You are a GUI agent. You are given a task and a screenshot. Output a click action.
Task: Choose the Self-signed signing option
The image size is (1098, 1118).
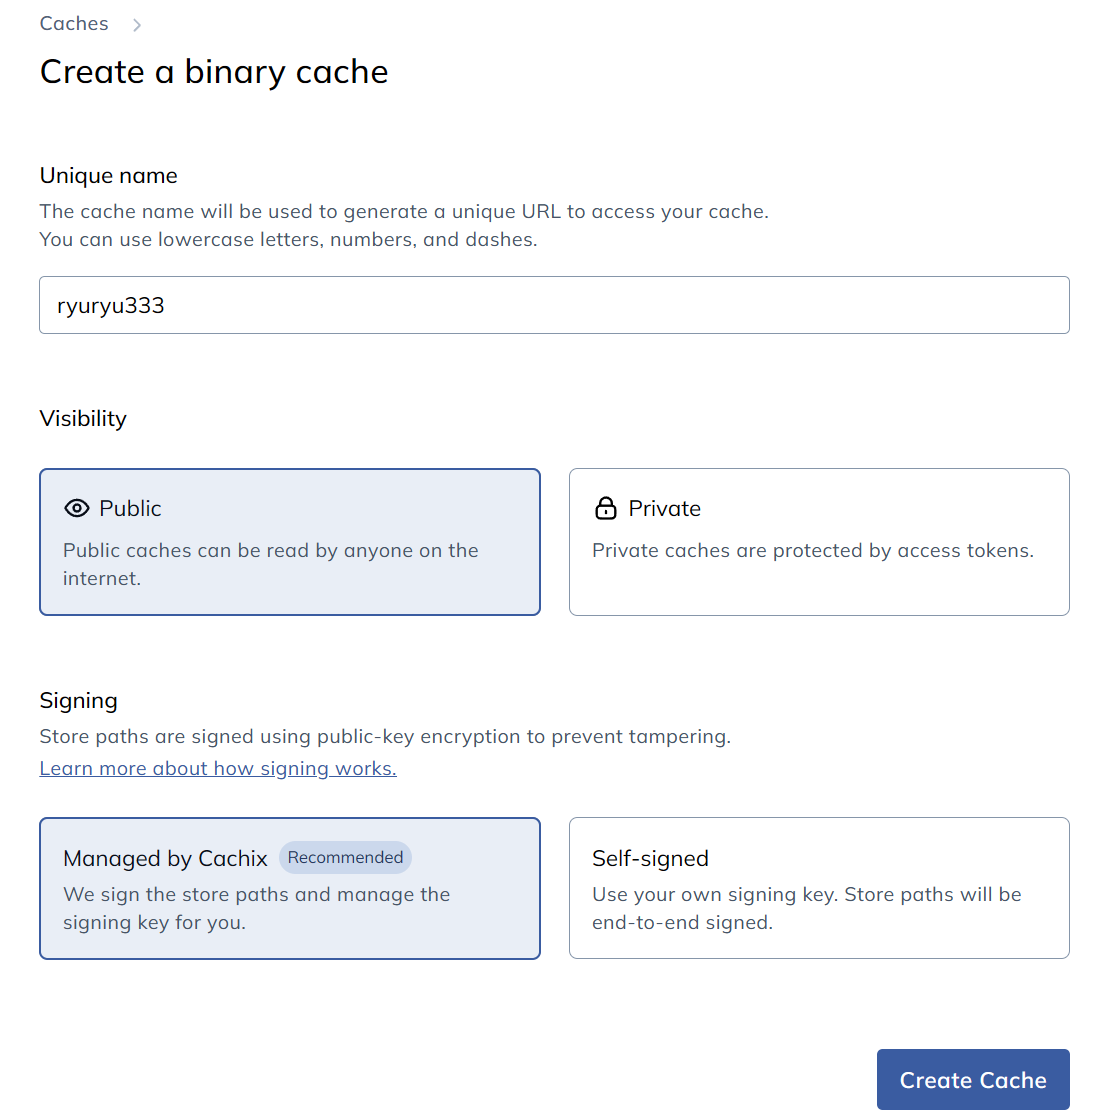click(x=819, y=888)
